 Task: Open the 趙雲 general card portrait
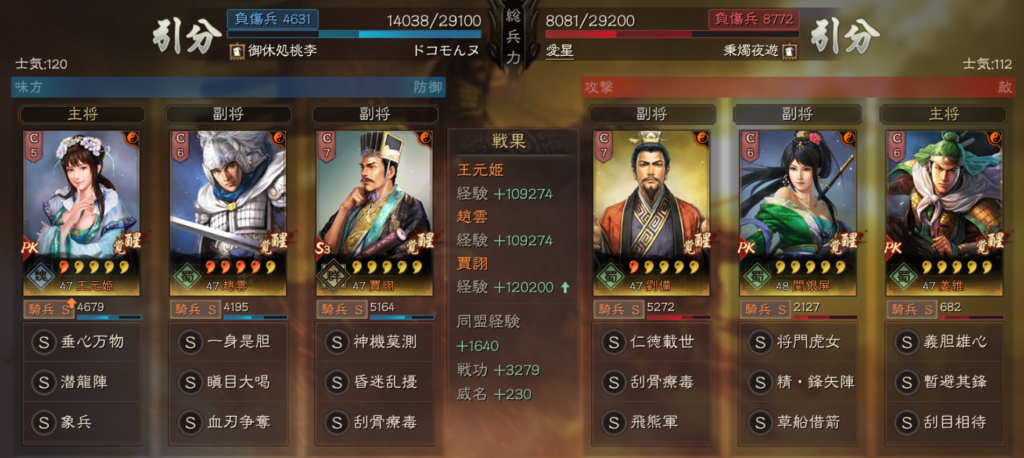pos(228,212)
